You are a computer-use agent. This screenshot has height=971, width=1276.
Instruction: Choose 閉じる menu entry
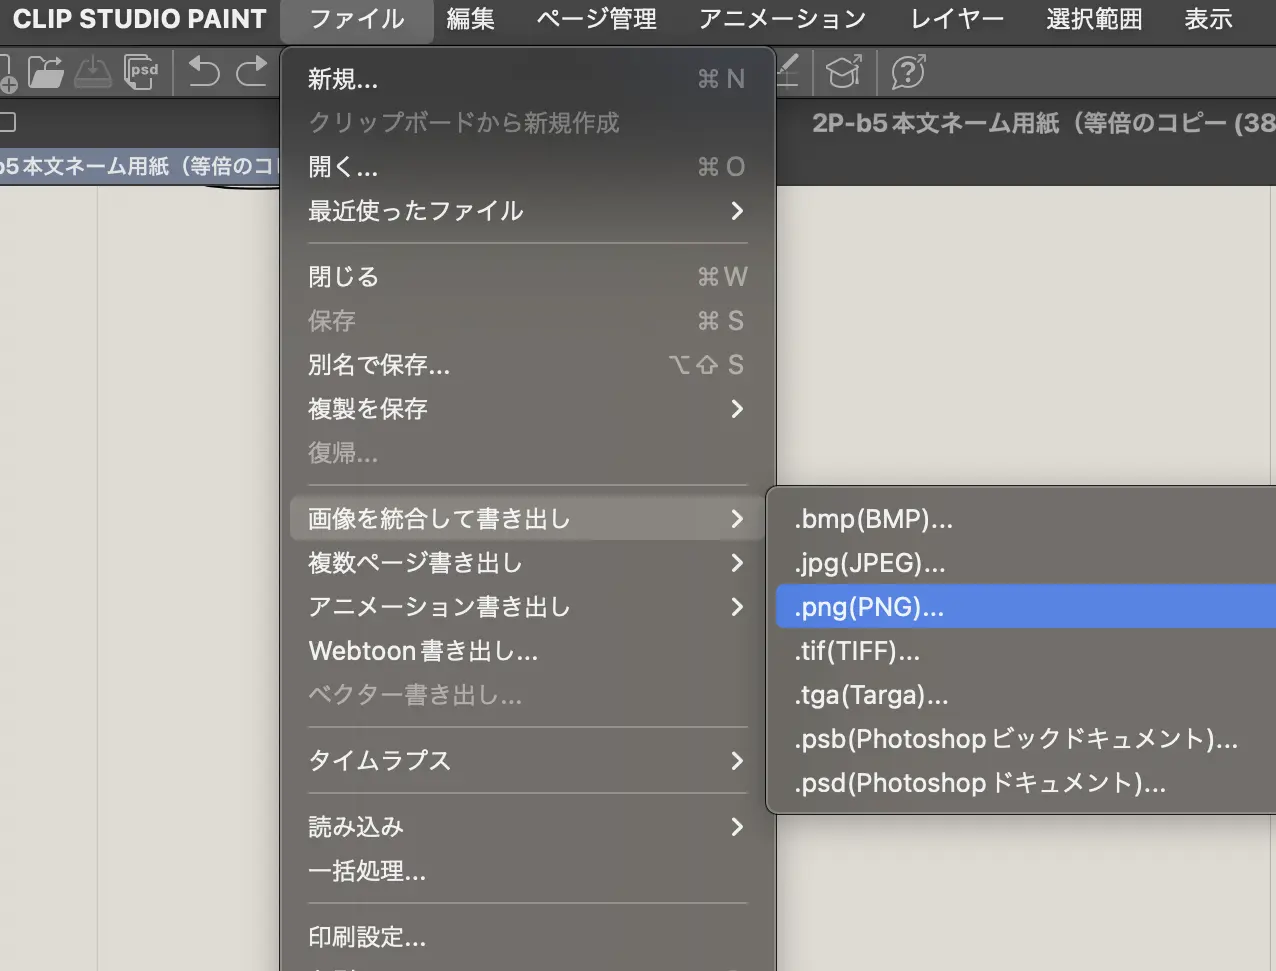pyautogui.click(x=528, y=277)
